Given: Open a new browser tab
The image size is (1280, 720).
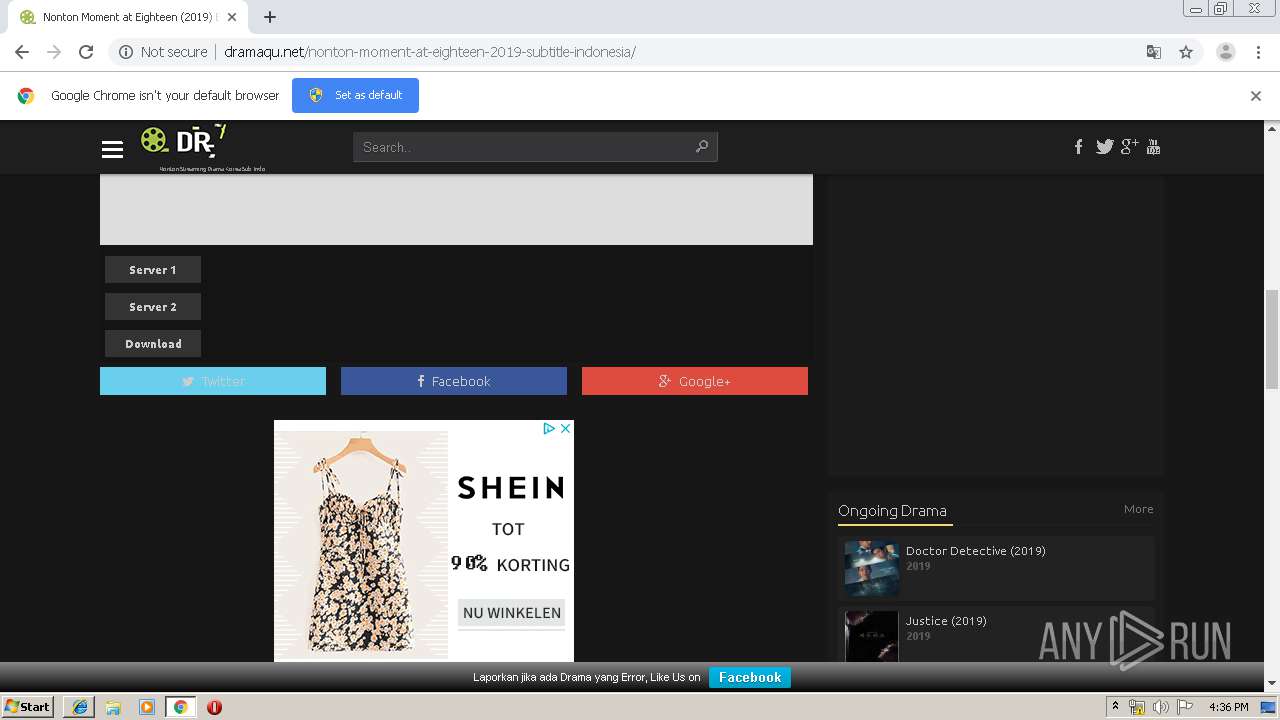Looking at the screenshot, I should pyautogui.click(x=270, y=17).
